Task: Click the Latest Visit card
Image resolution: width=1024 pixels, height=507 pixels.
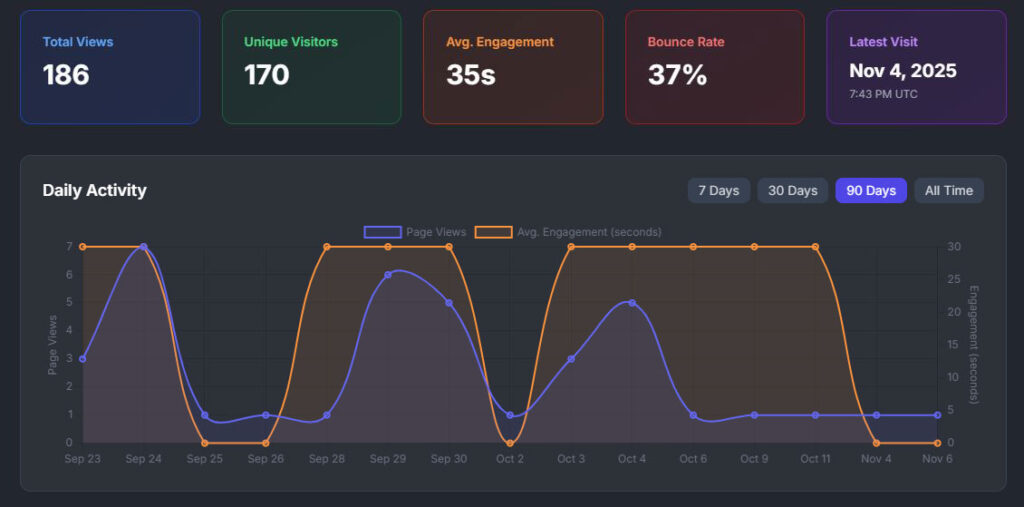Action: click(x=916, y=67)
